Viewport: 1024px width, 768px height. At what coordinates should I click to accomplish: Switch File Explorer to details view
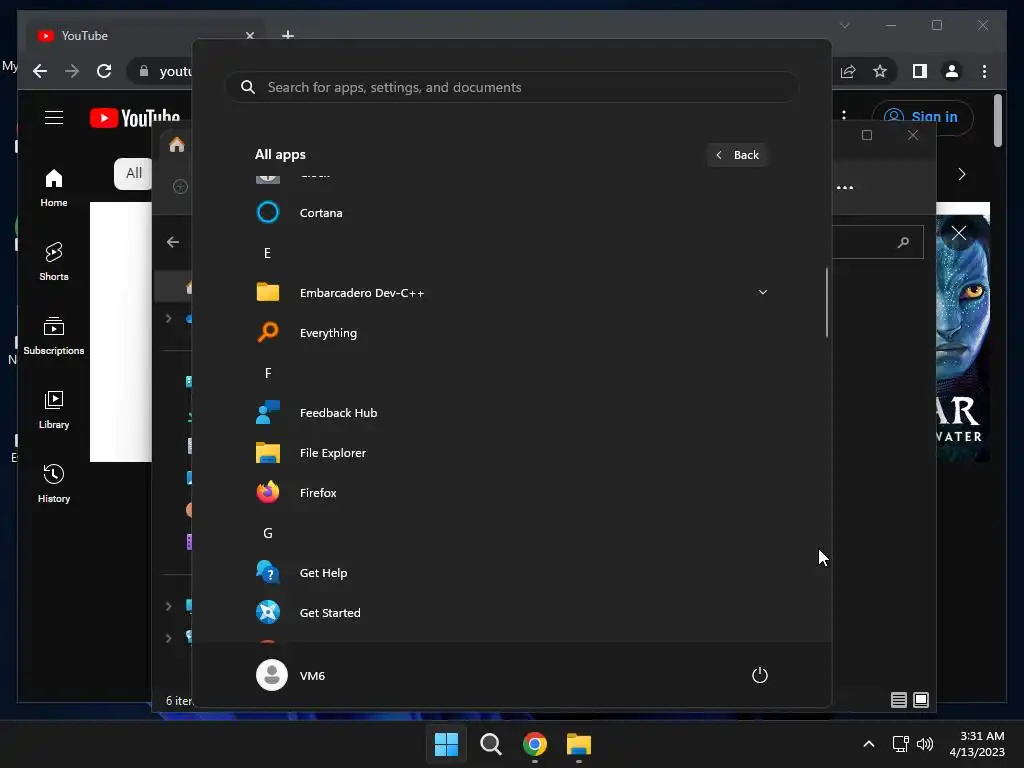[899, 700]
